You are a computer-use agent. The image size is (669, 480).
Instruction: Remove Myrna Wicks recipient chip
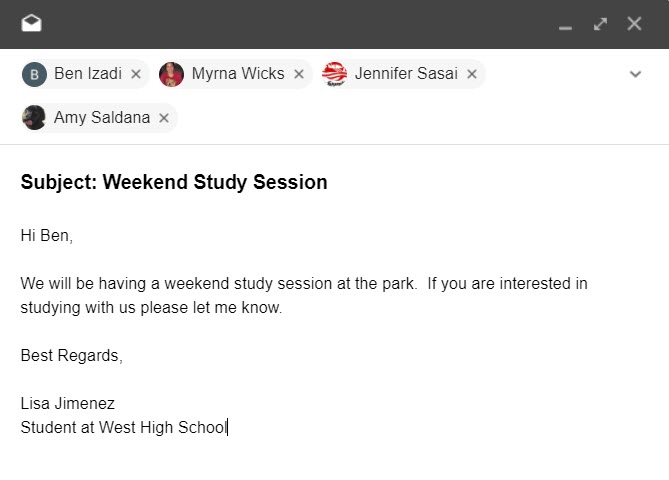coord(299,74)
